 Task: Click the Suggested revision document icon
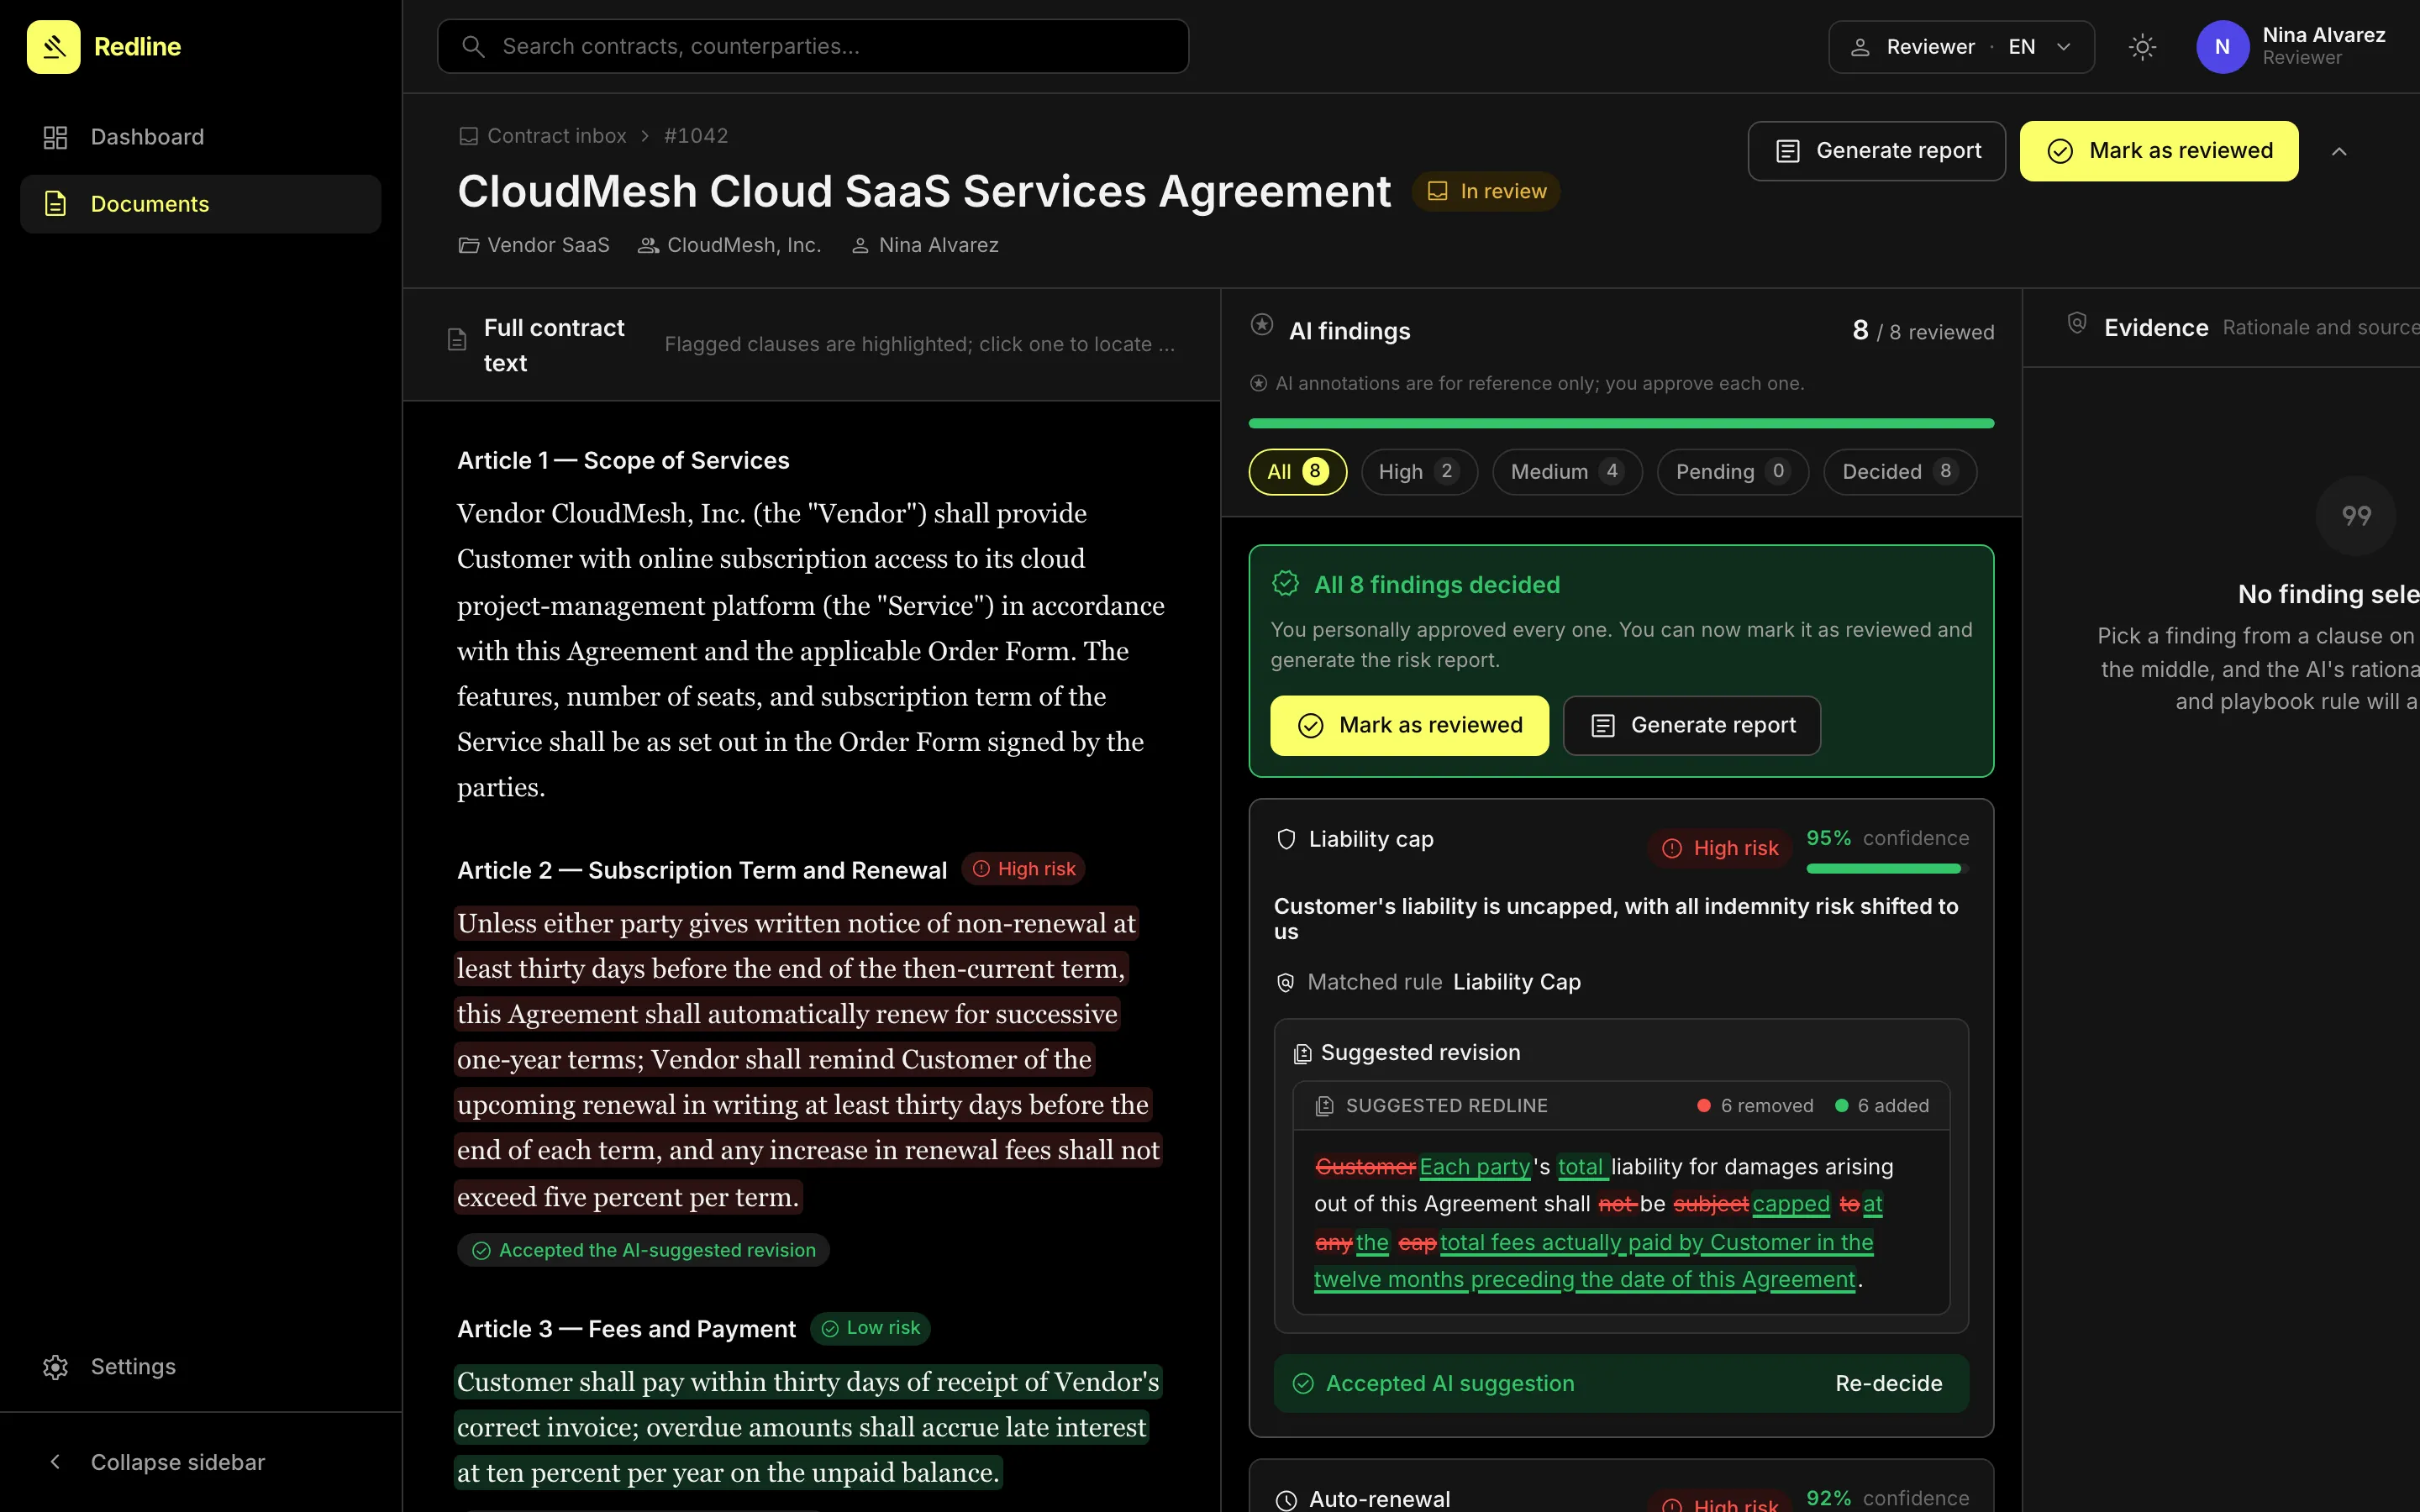click(1302, 1053)
